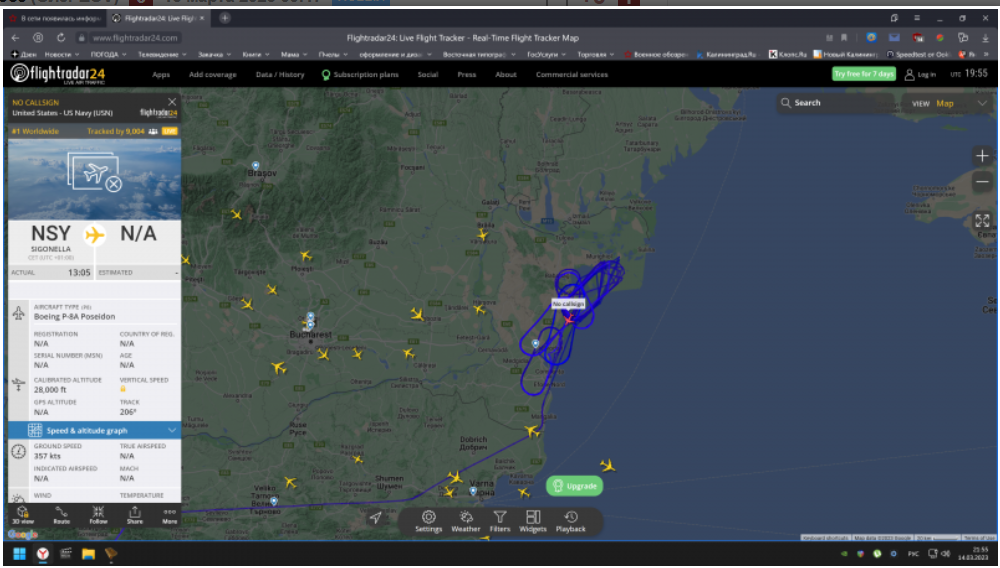Image resolution: width=1000 pixels, height=568 pixels.
Task: Open the ПОГОДА bookmarks folder
Action: (108, 54)
